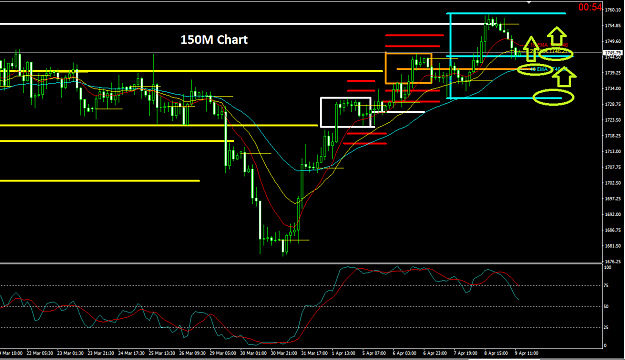Click the 1692.00 price axis label

tap(613, 214)
